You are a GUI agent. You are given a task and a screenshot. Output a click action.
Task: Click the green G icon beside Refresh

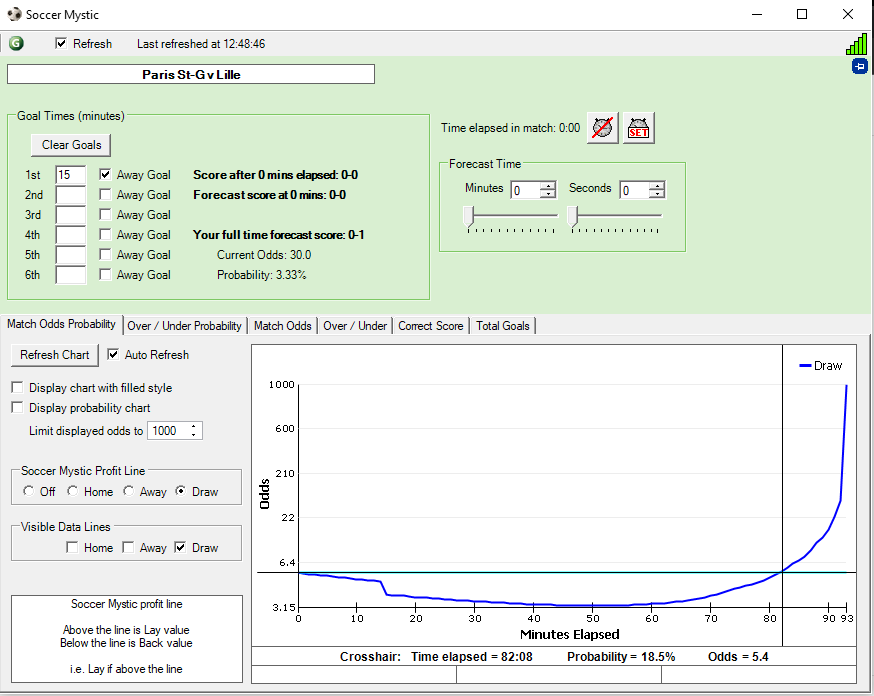pyautogui.click(x=16, y=43)
